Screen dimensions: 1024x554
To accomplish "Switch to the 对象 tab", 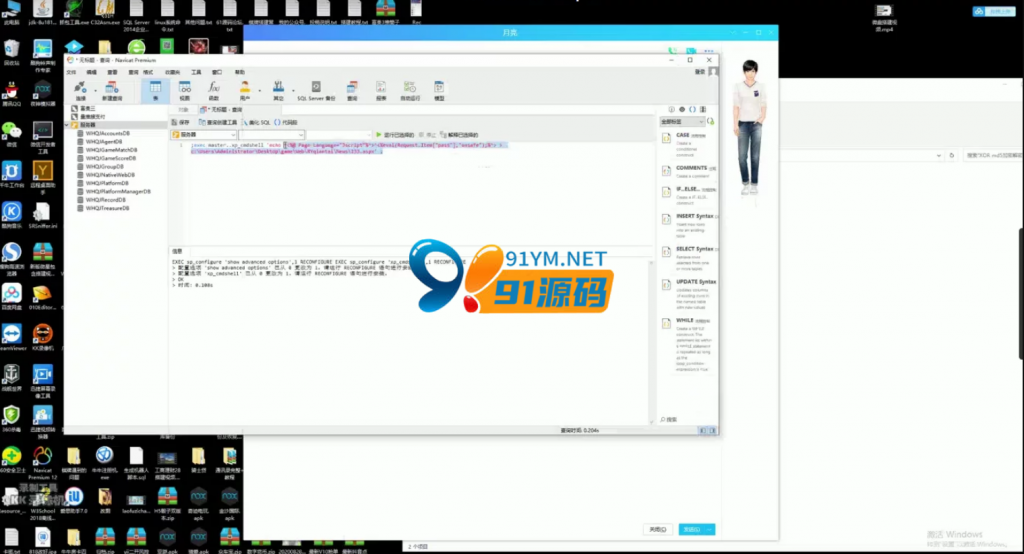I will tap(184, 110).
